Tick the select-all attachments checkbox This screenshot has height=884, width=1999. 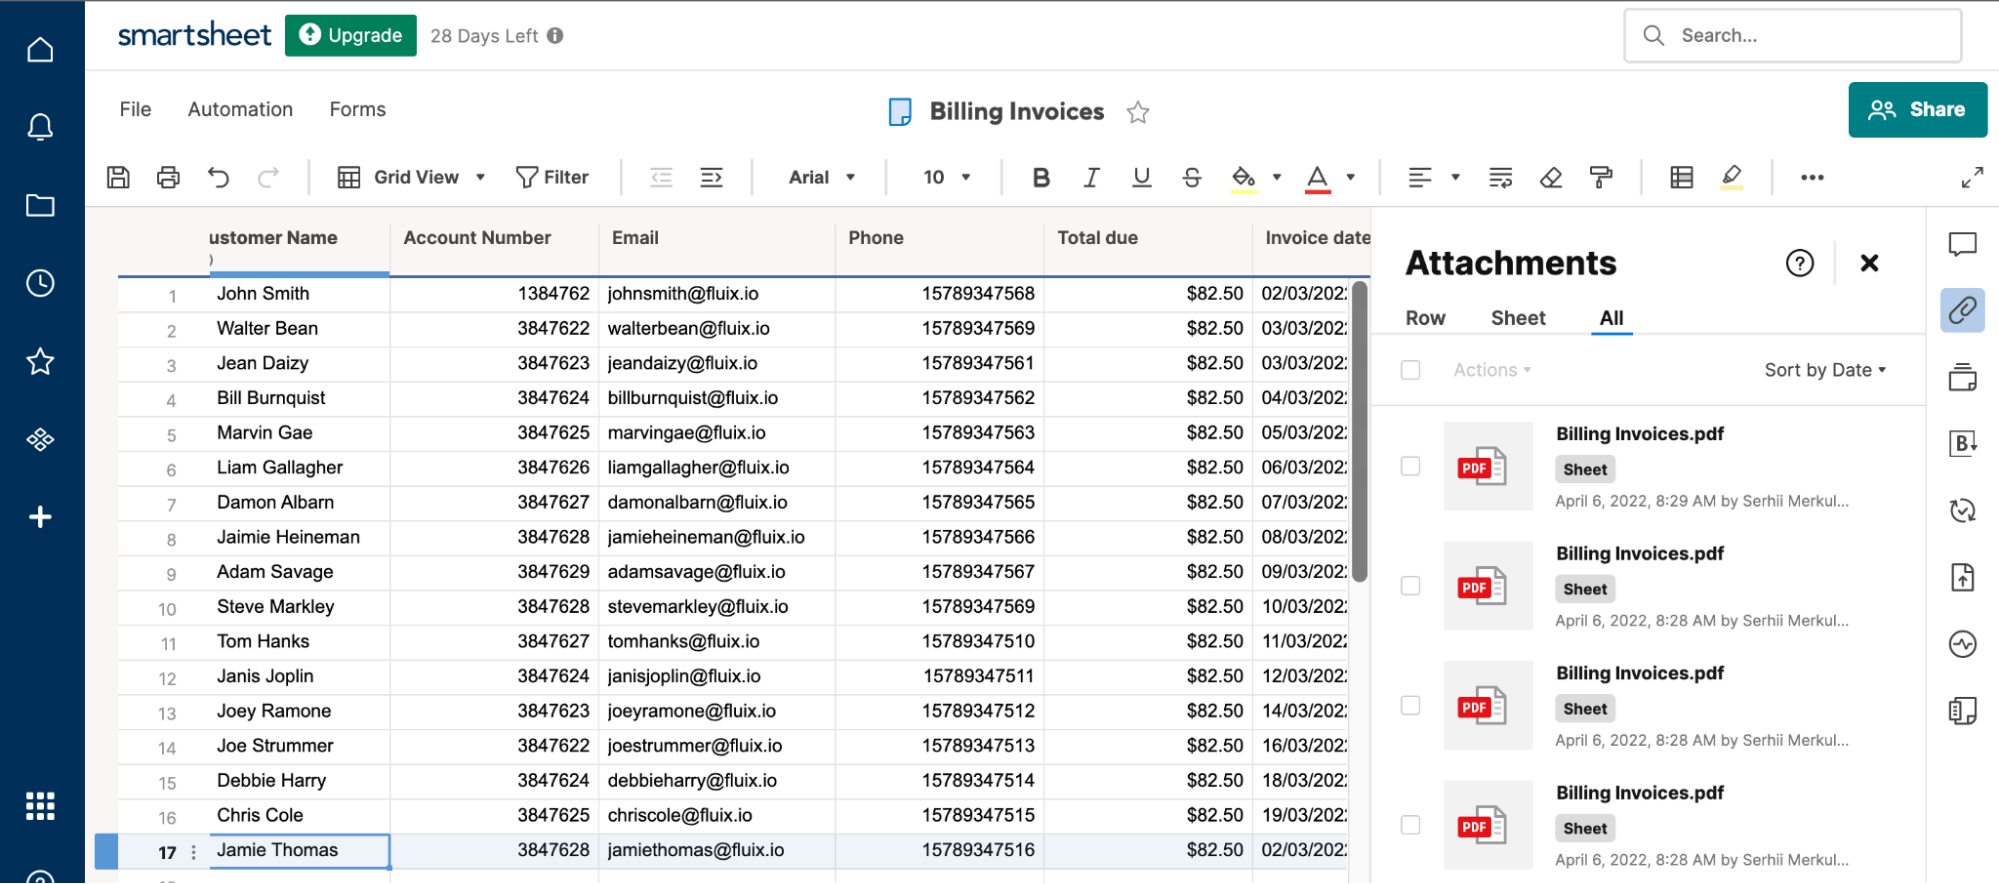point(1410,370)
